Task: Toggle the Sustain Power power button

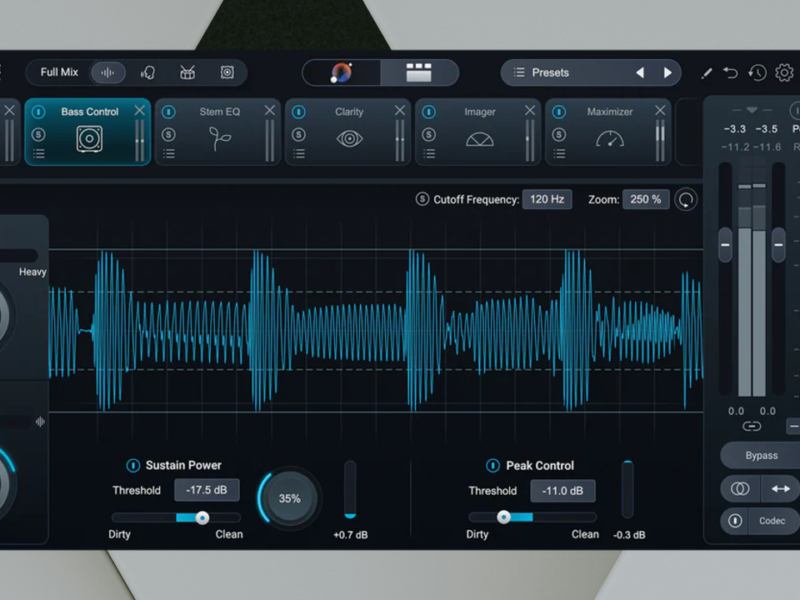Action: (133, 465)
